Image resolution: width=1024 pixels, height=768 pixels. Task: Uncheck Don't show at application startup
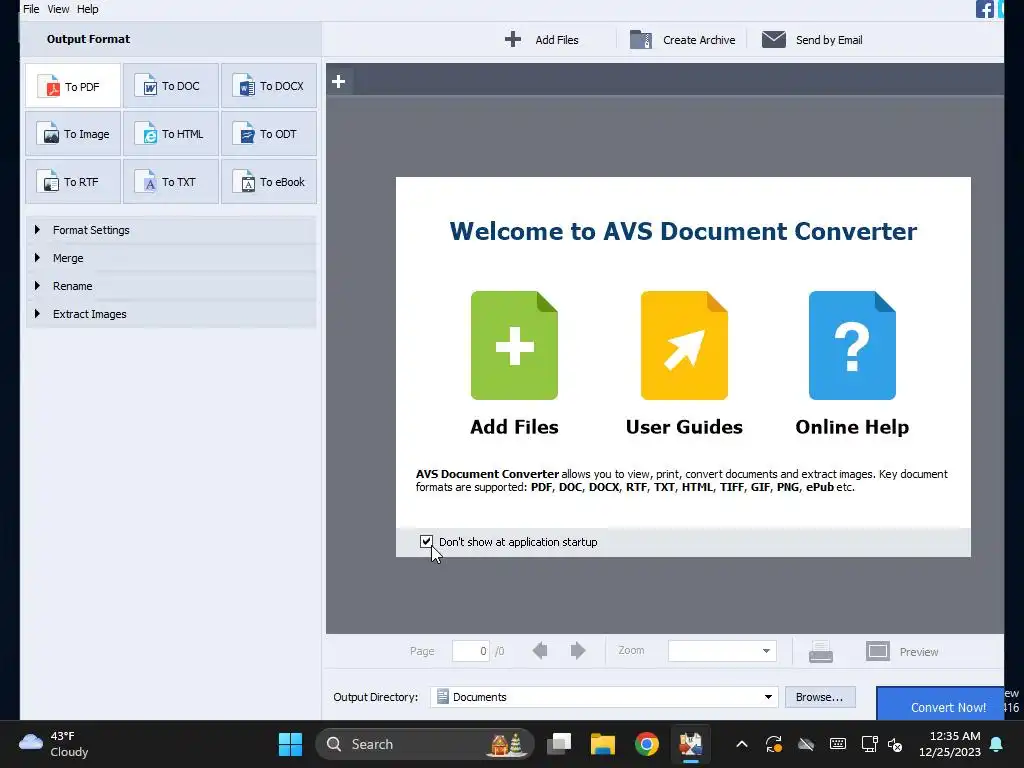point(426,541)
